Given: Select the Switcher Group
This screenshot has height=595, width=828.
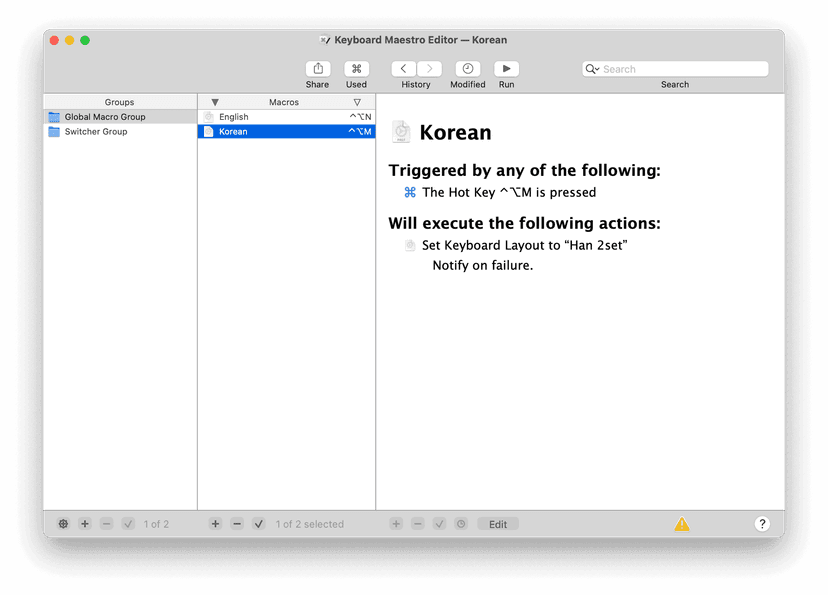Looking at the screenshot, I should pos(96,132).
